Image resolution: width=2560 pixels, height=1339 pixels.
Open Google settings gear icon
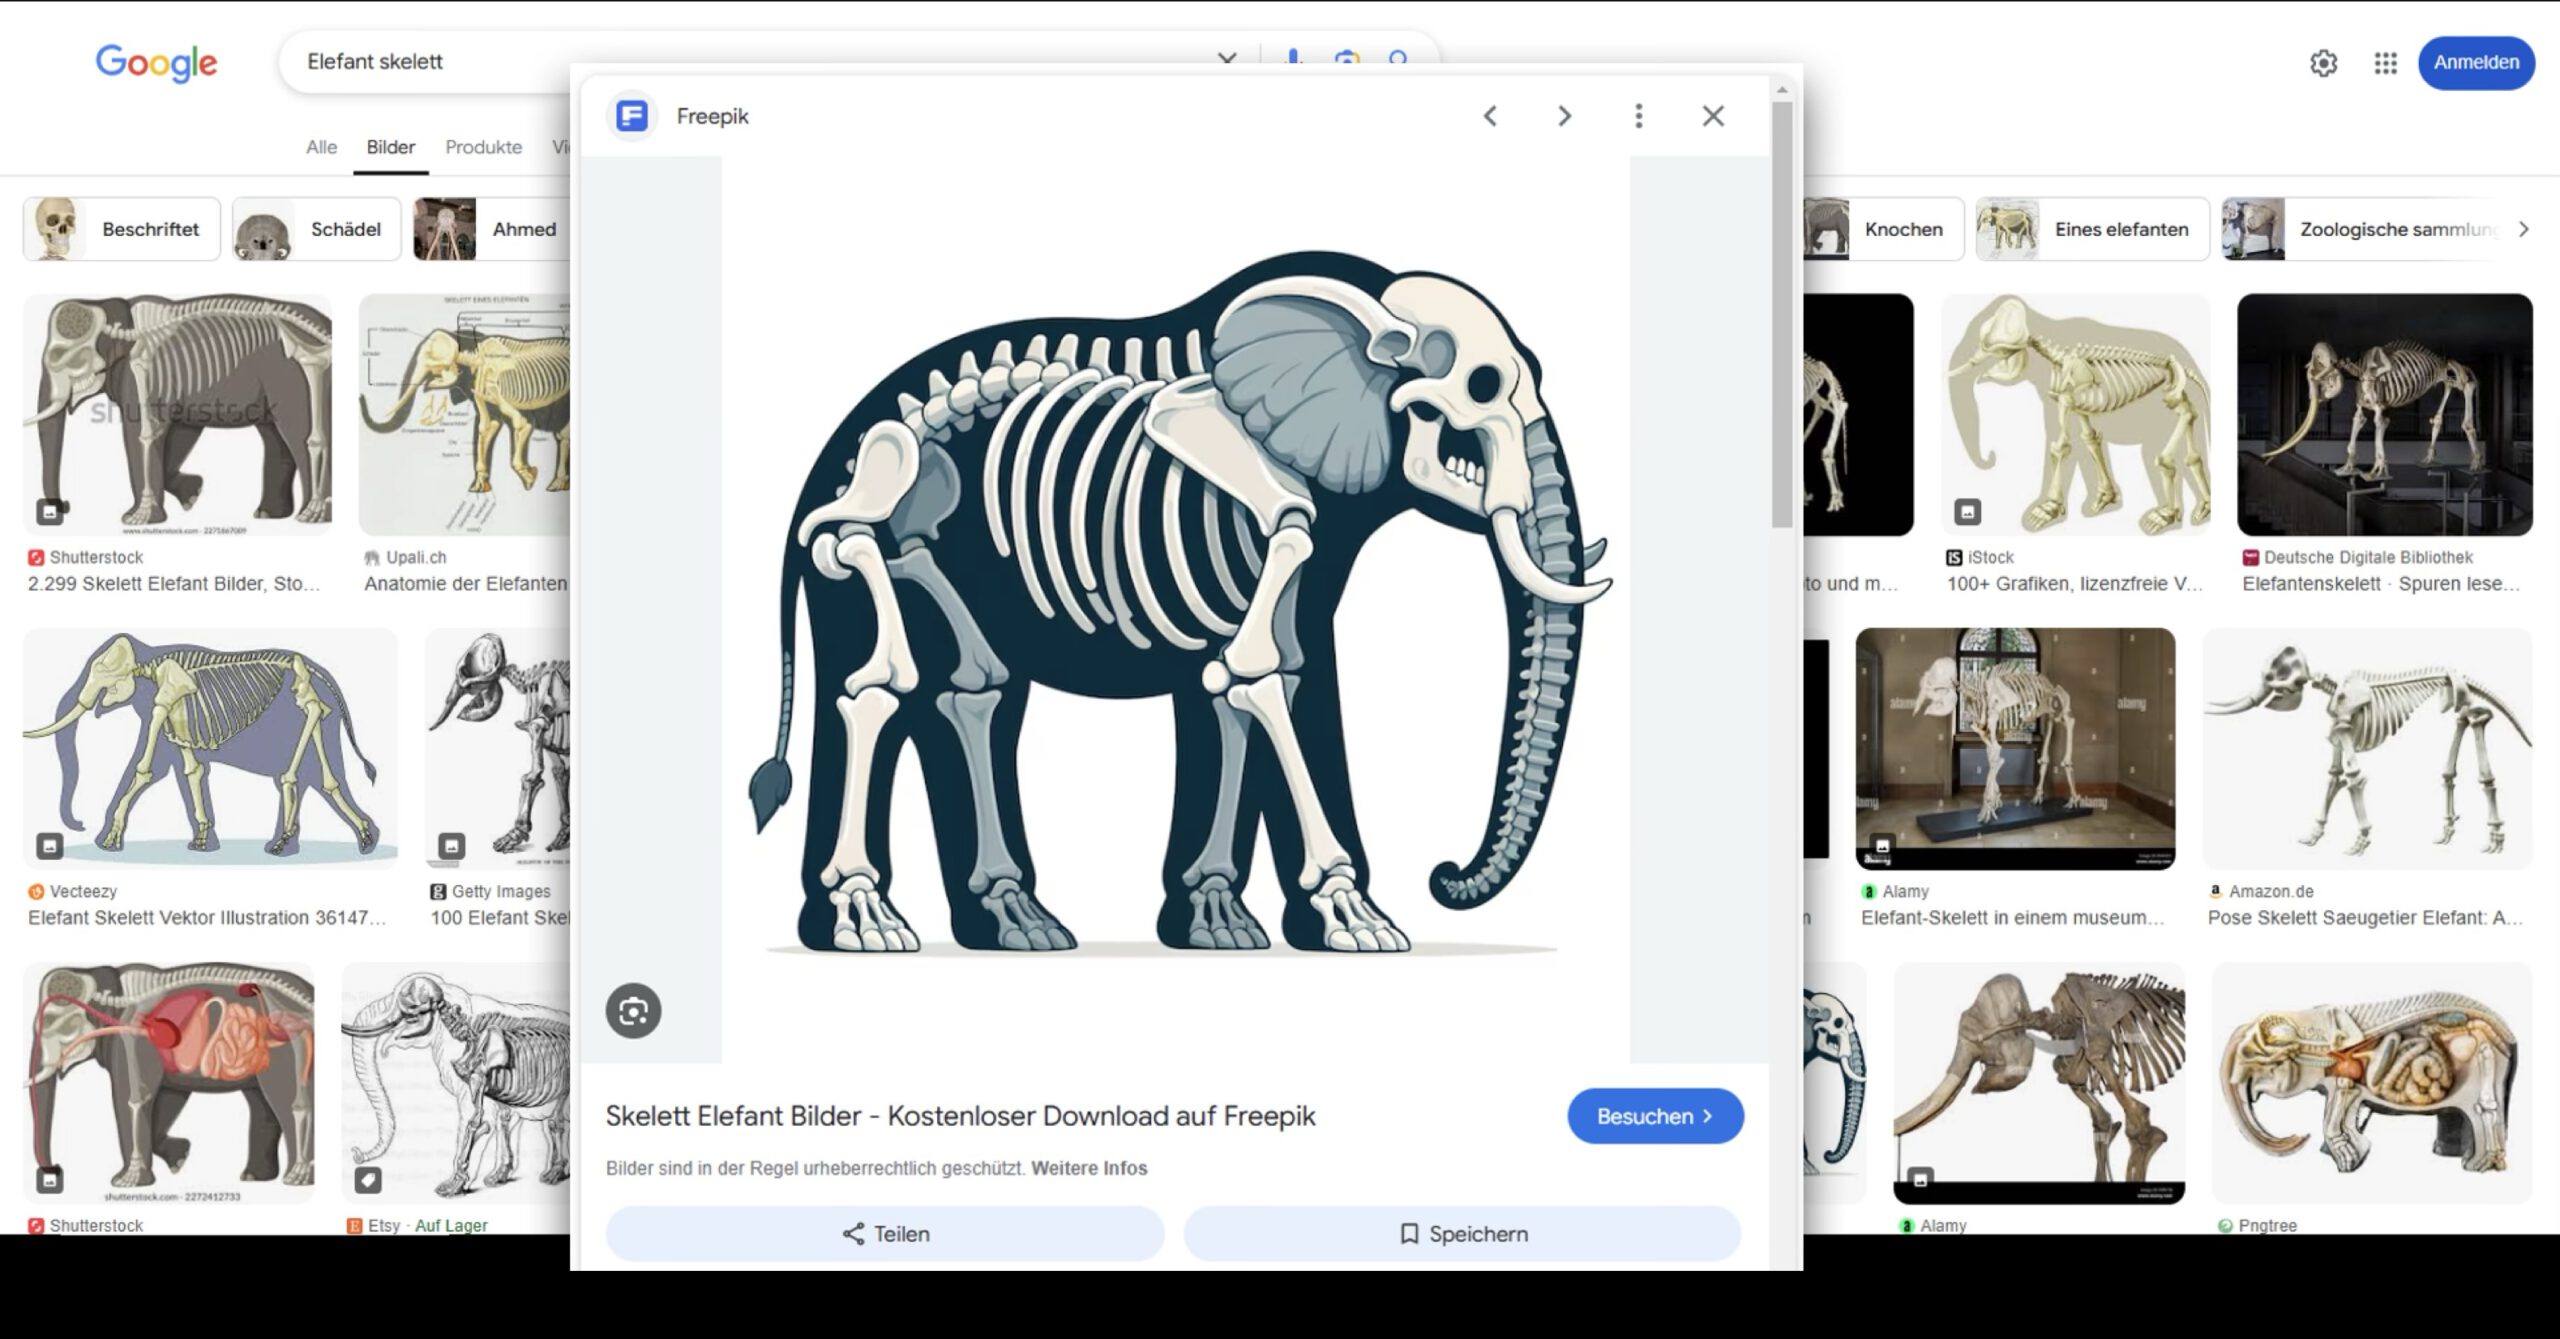coord(2323,63)
